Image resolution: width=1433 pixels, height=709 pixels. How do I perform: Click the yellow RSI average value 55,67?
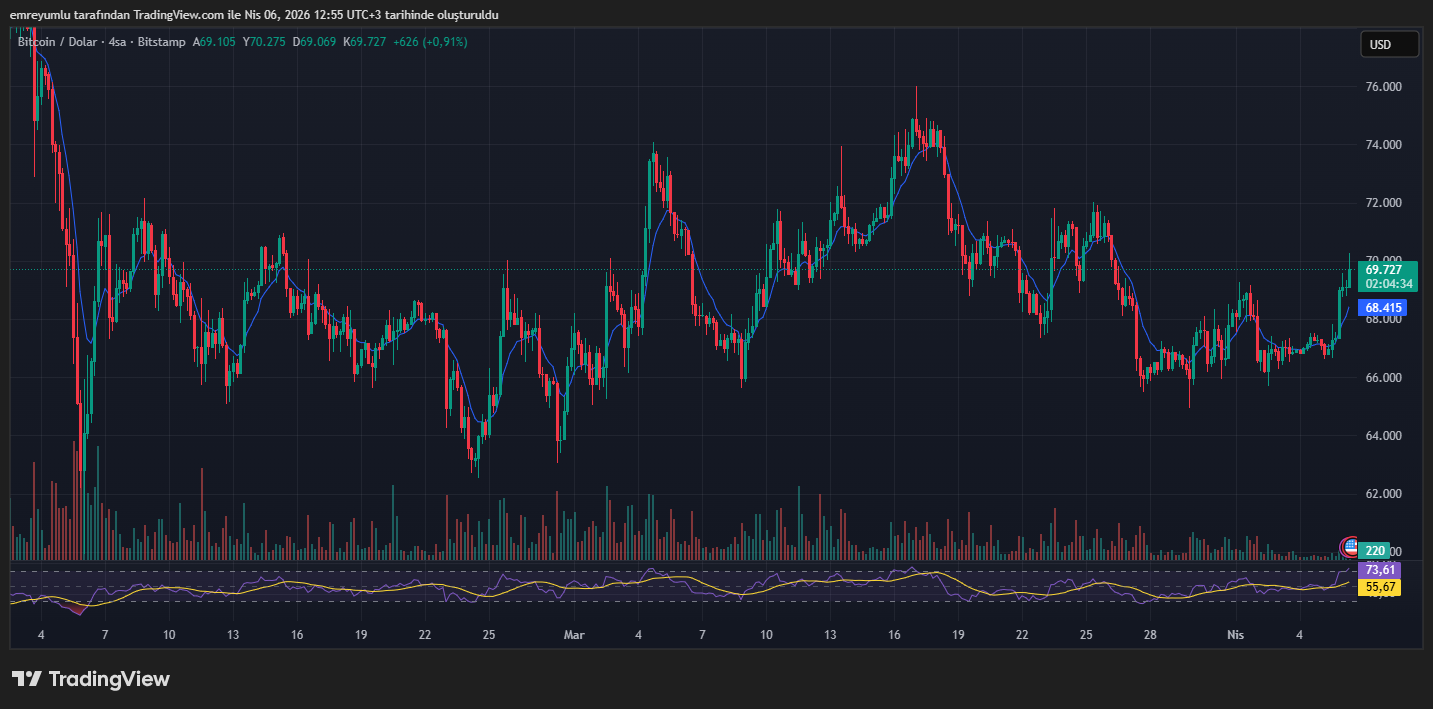[1379, 588]
